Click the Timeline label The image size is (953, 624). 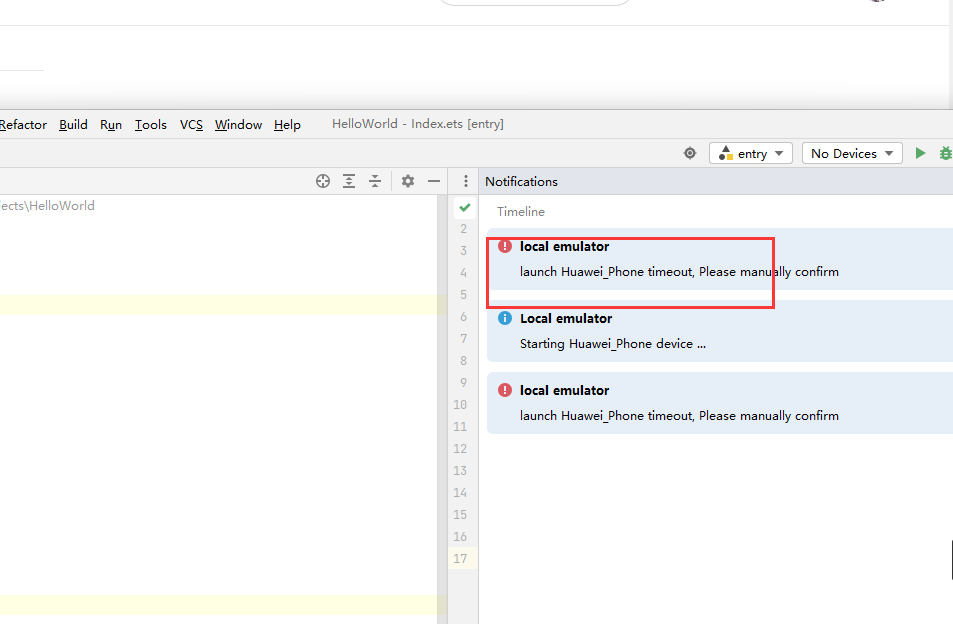tap(521, 211)
